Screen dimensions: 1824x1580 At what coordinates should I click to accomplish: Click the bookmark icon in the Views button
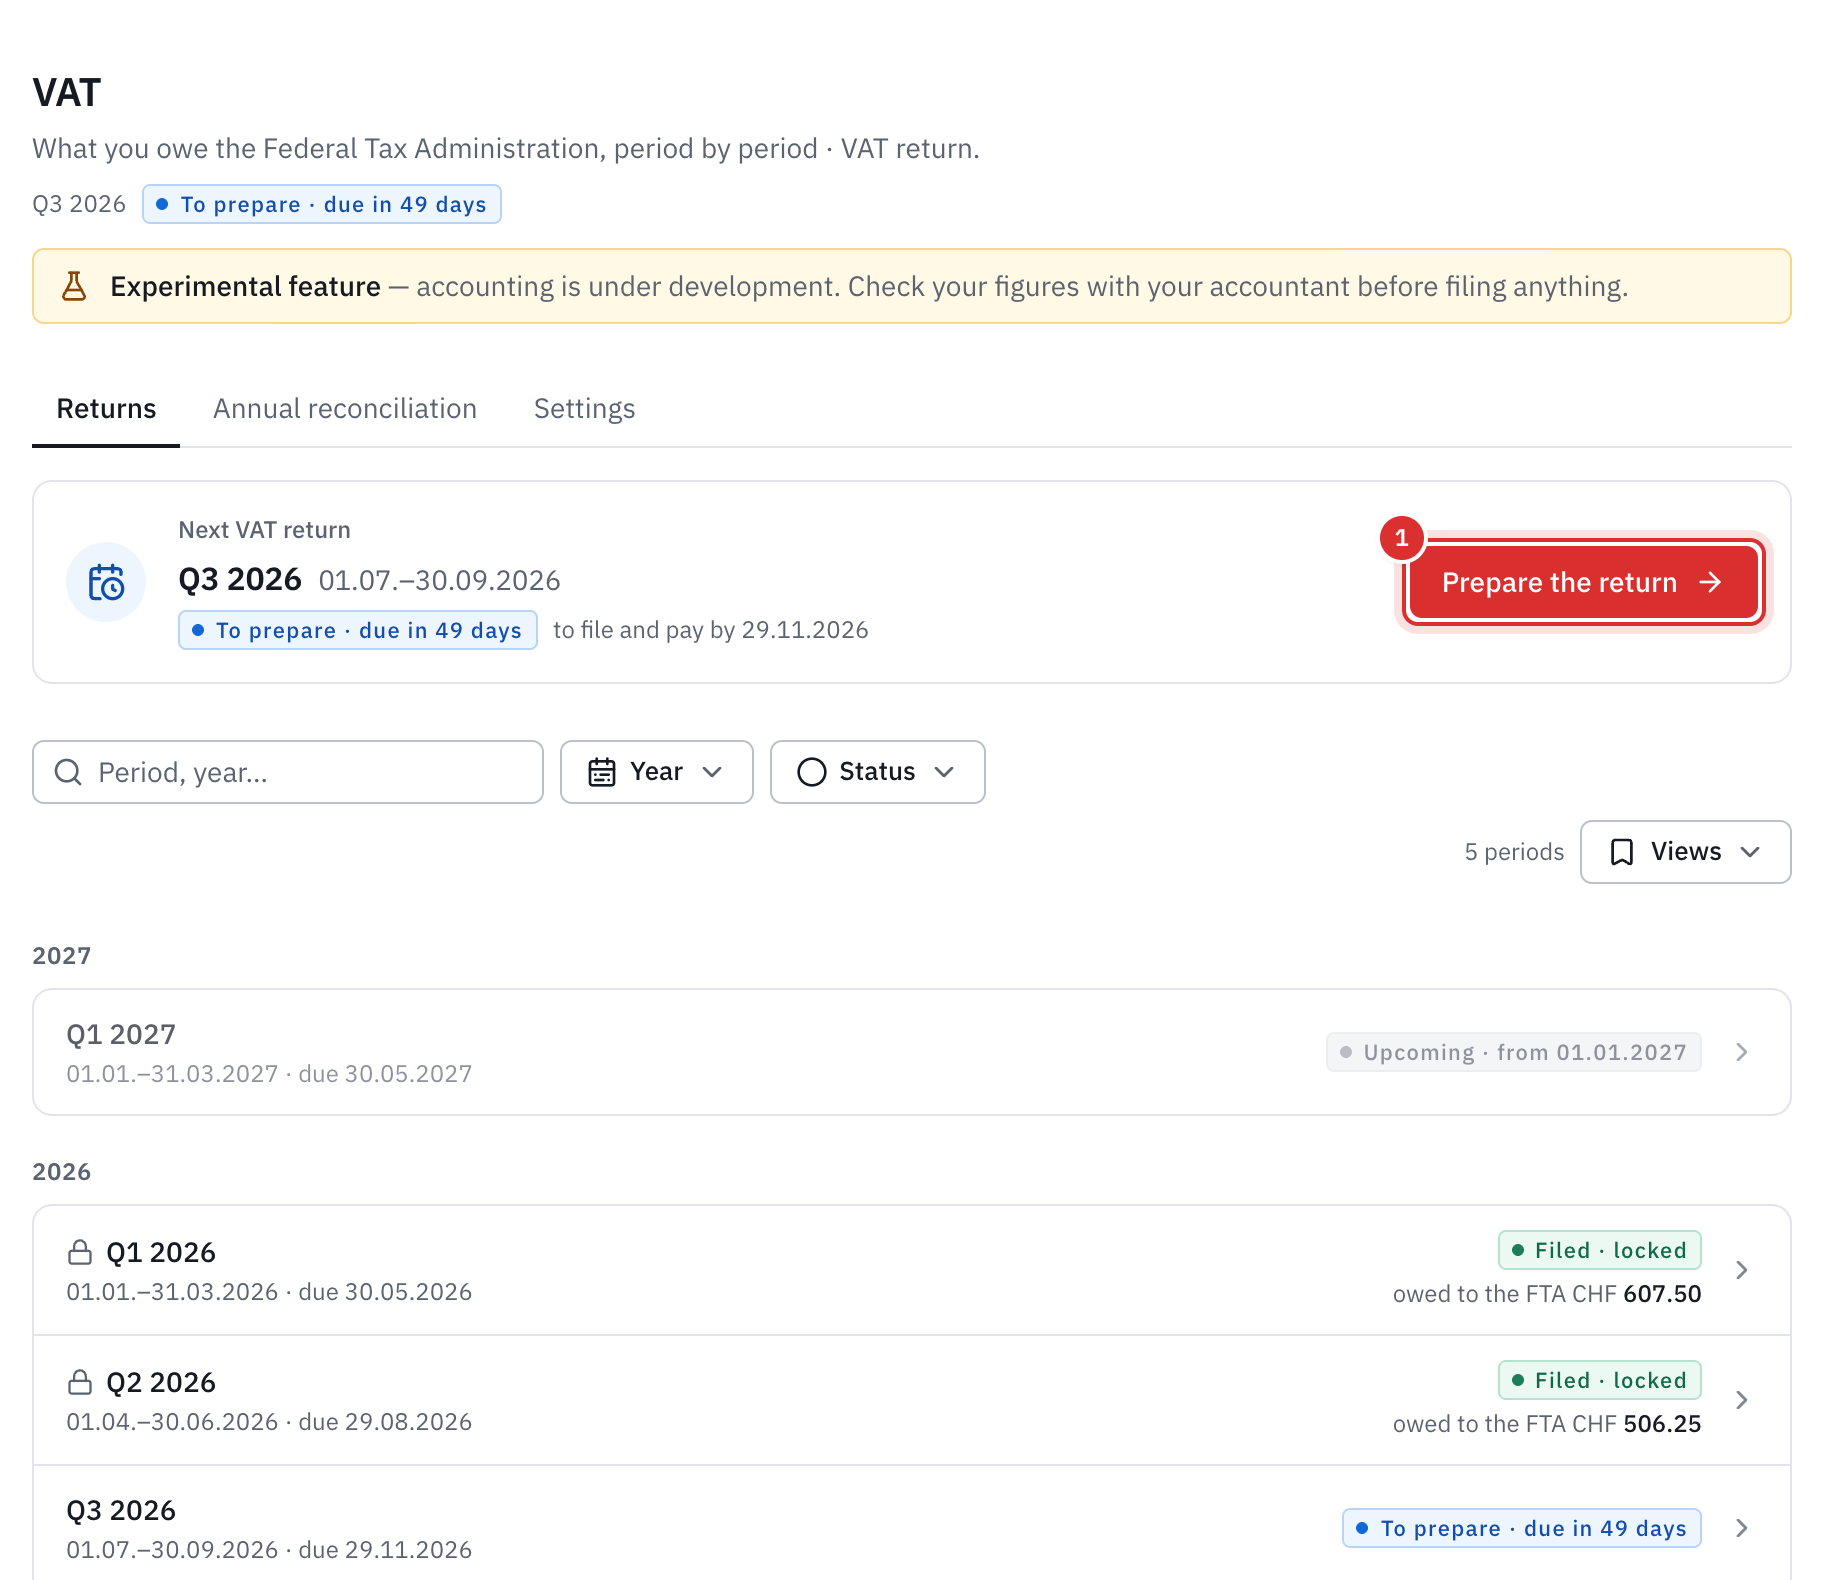[x=1622, y=852]
